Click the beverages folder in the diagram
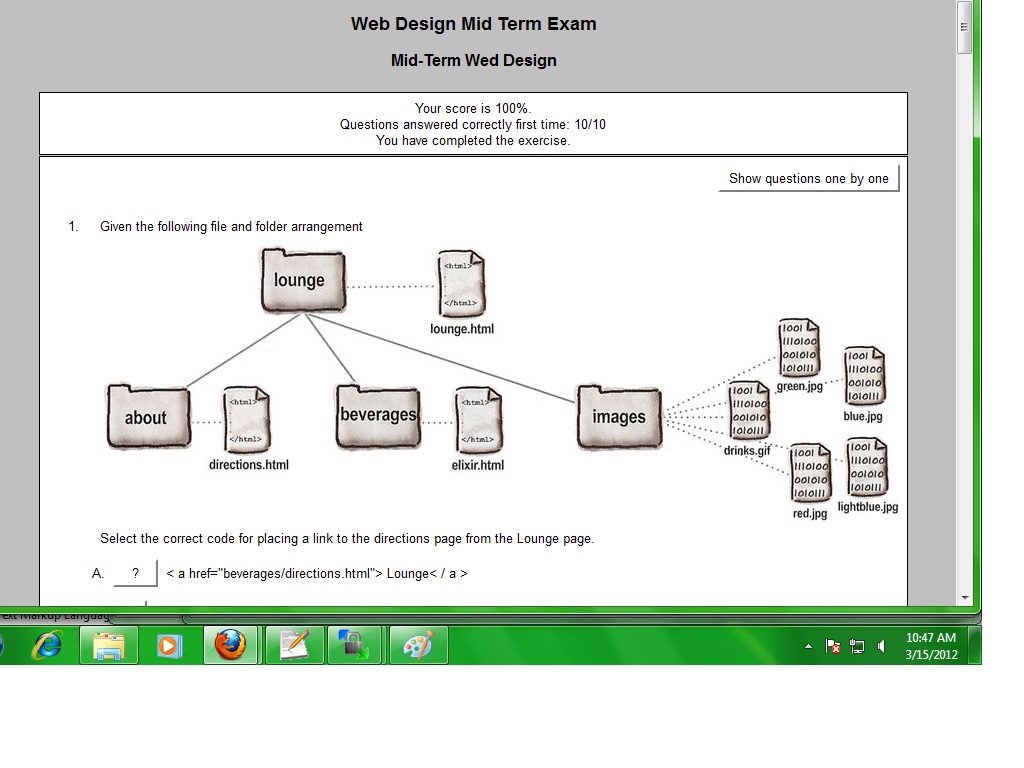This screenshot has width=1024, height=768. pos(377,416)
